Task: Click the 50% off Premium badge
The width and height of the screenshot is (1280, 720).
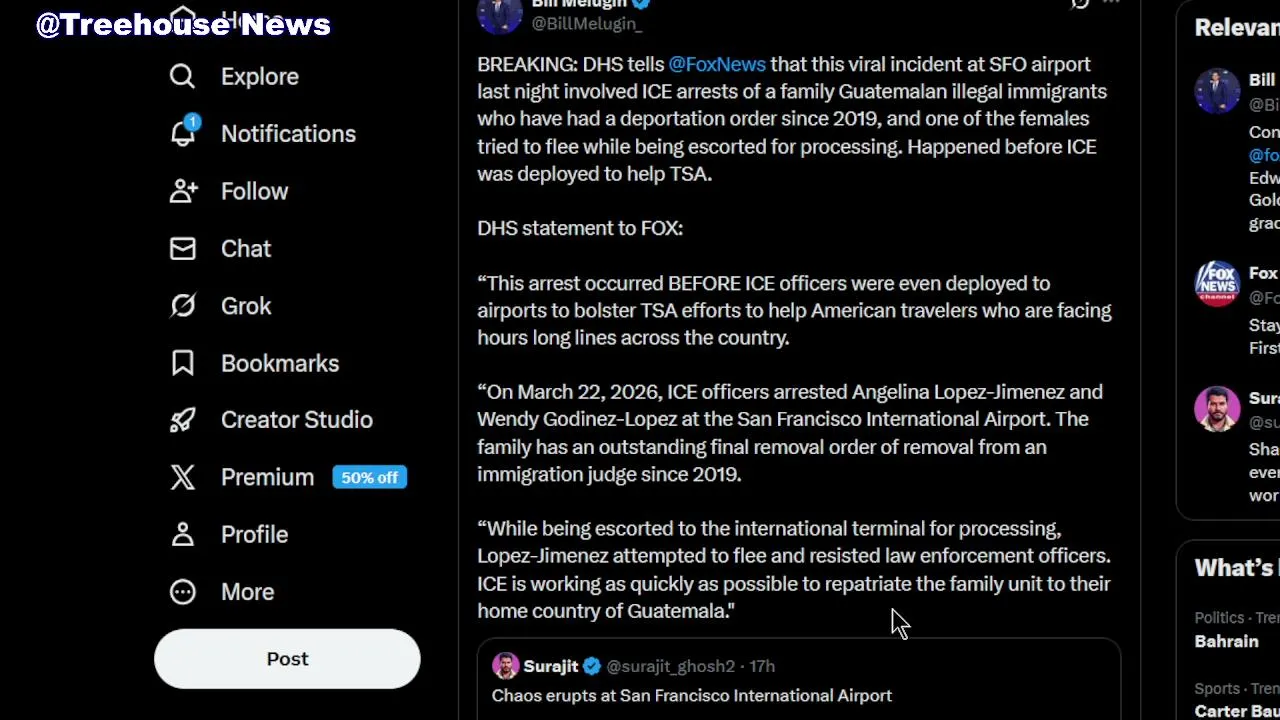Action: click(x=369, y=477)
